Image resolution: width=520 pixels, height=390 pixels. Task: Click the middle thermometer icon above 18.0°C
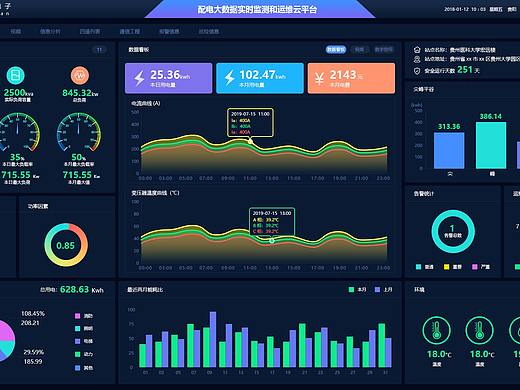pyautogui.click(x=479, y=330)
